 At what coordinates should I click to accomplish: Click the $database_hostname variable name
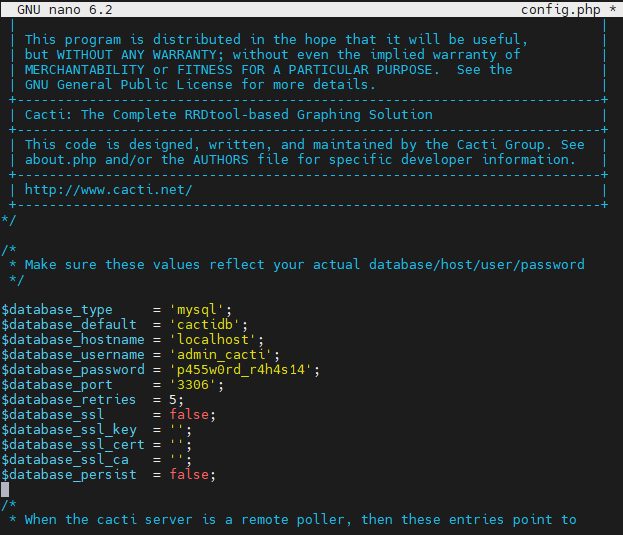[73, 340]
